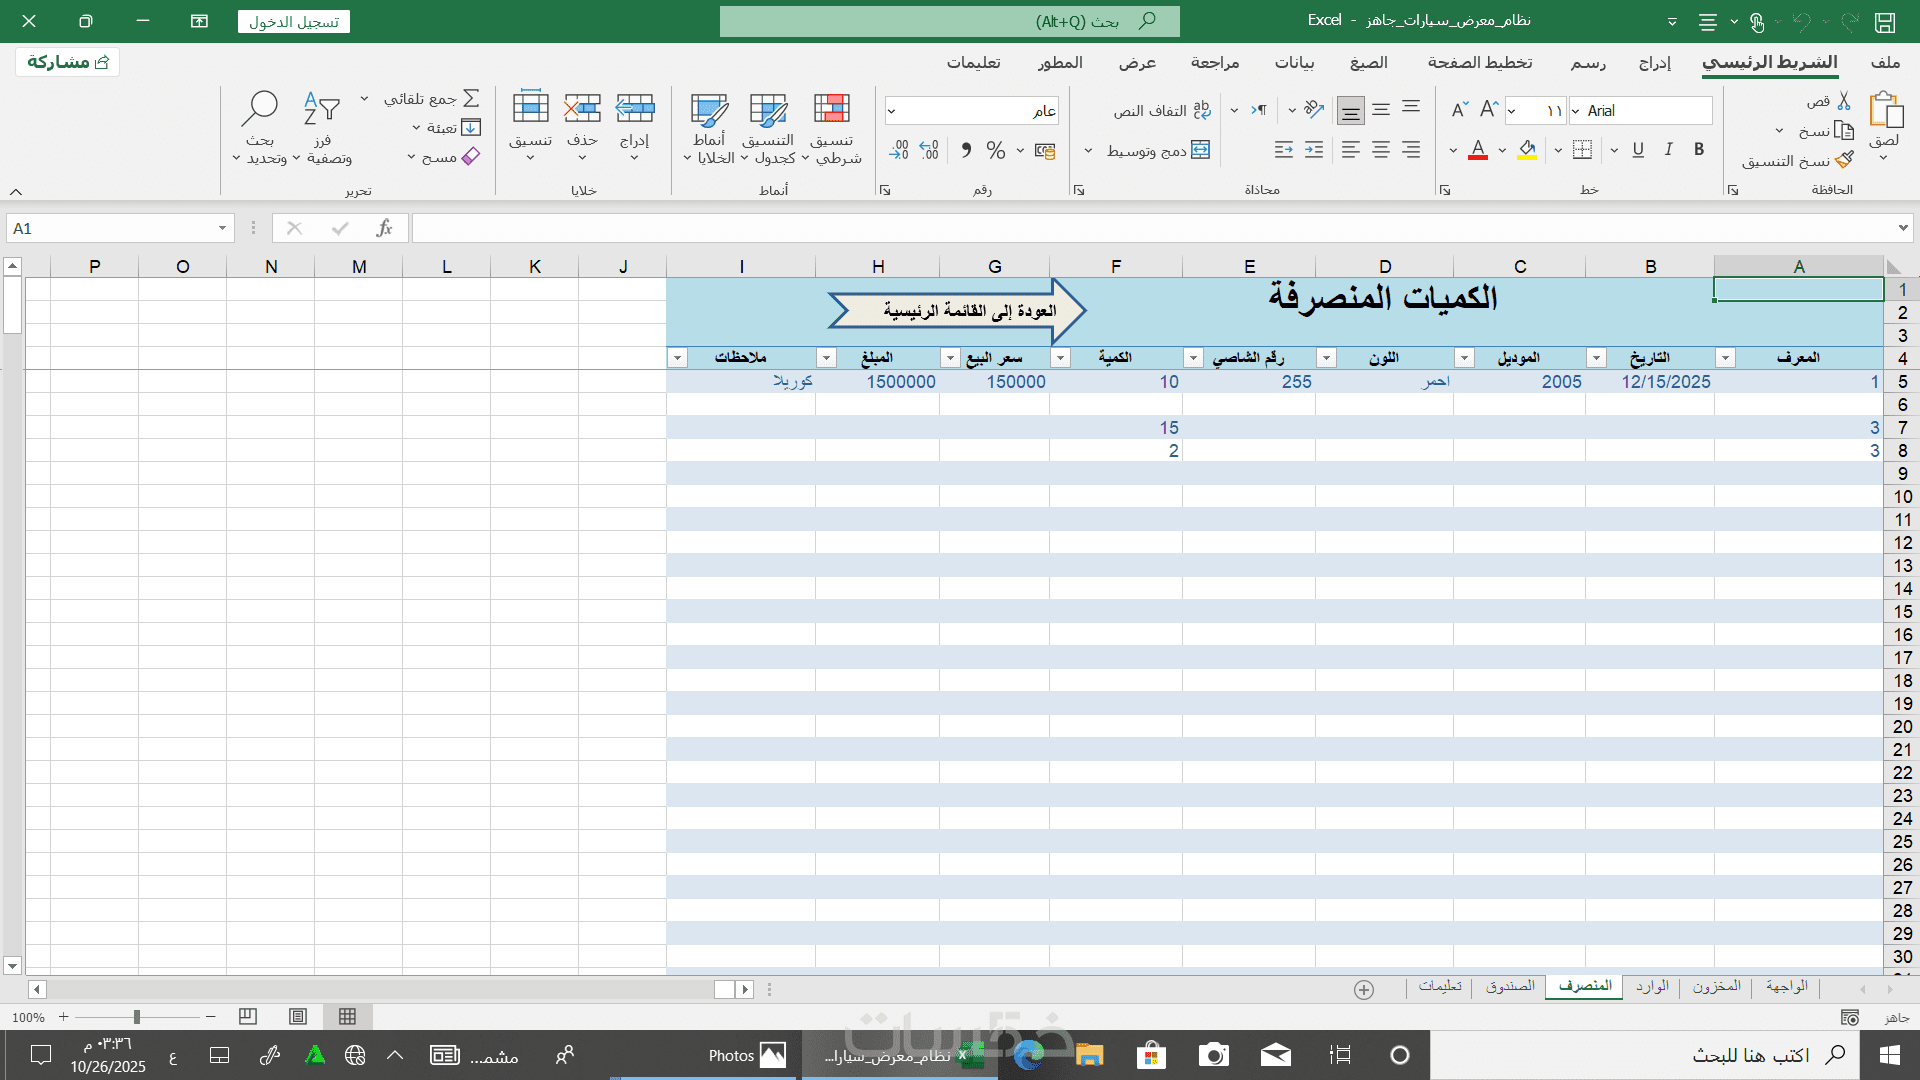
Task: Open the font name Arial dropdown
Action: (x=1576, y=111)
